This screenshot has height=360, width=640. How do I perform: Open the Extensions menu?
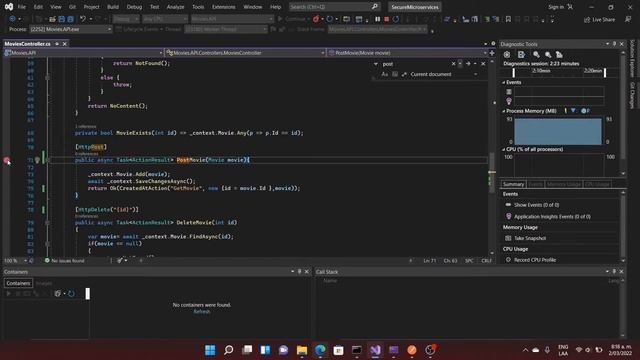tap(224, 7)
